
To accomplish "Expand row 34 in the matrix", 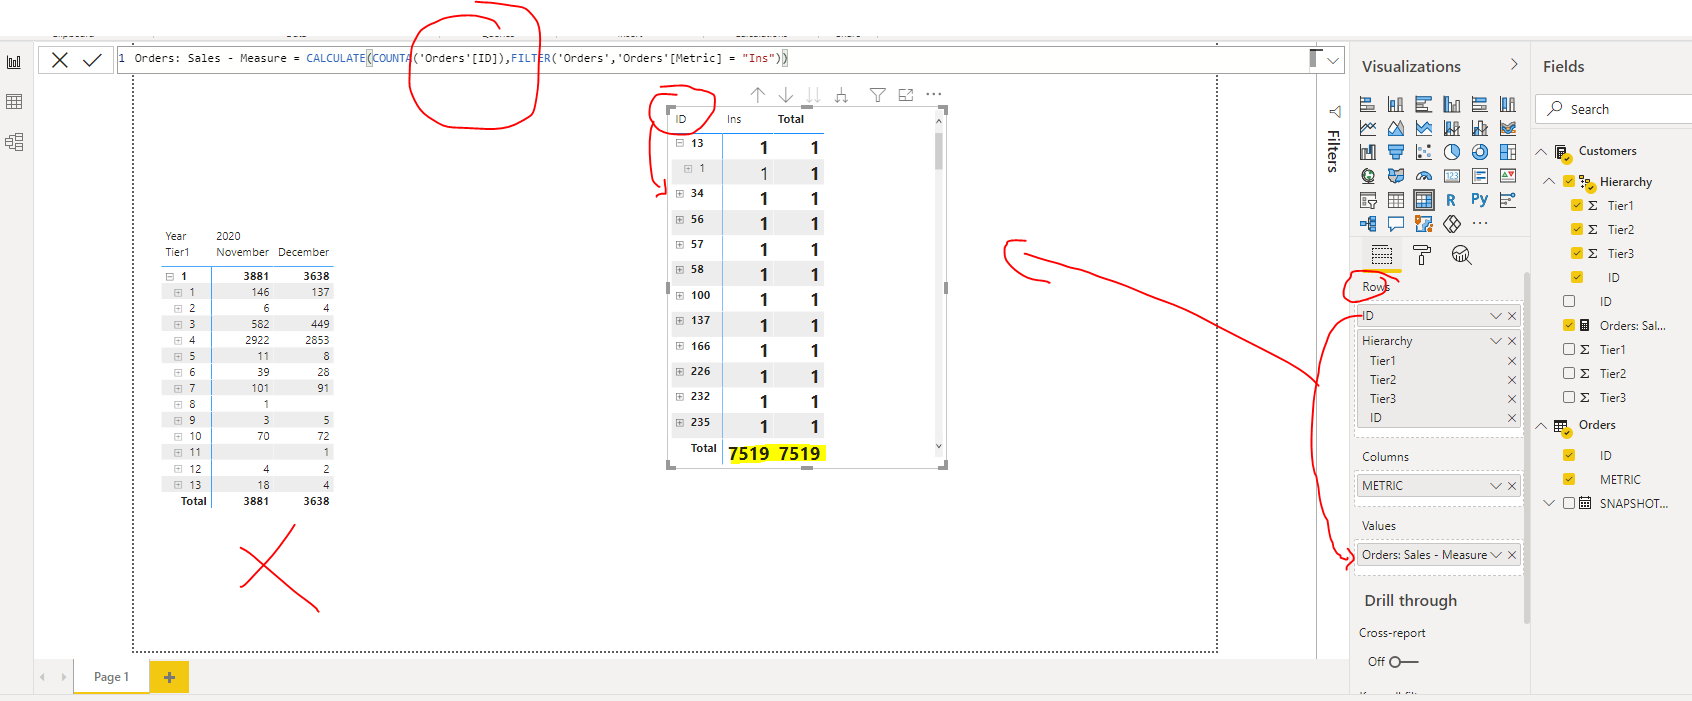I will [x=680, y=194].
